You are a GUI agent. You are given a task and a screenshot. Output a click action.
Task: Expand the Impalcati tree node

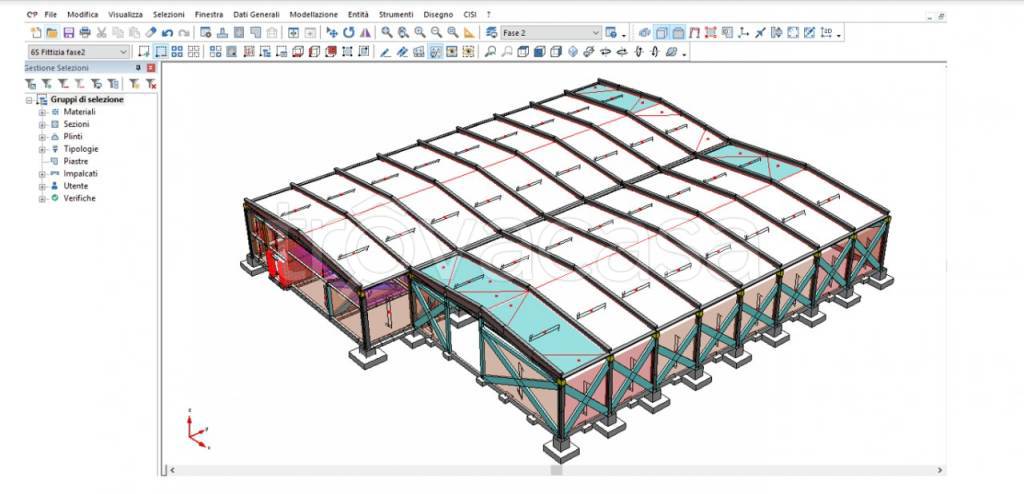(x=42, y=174)
